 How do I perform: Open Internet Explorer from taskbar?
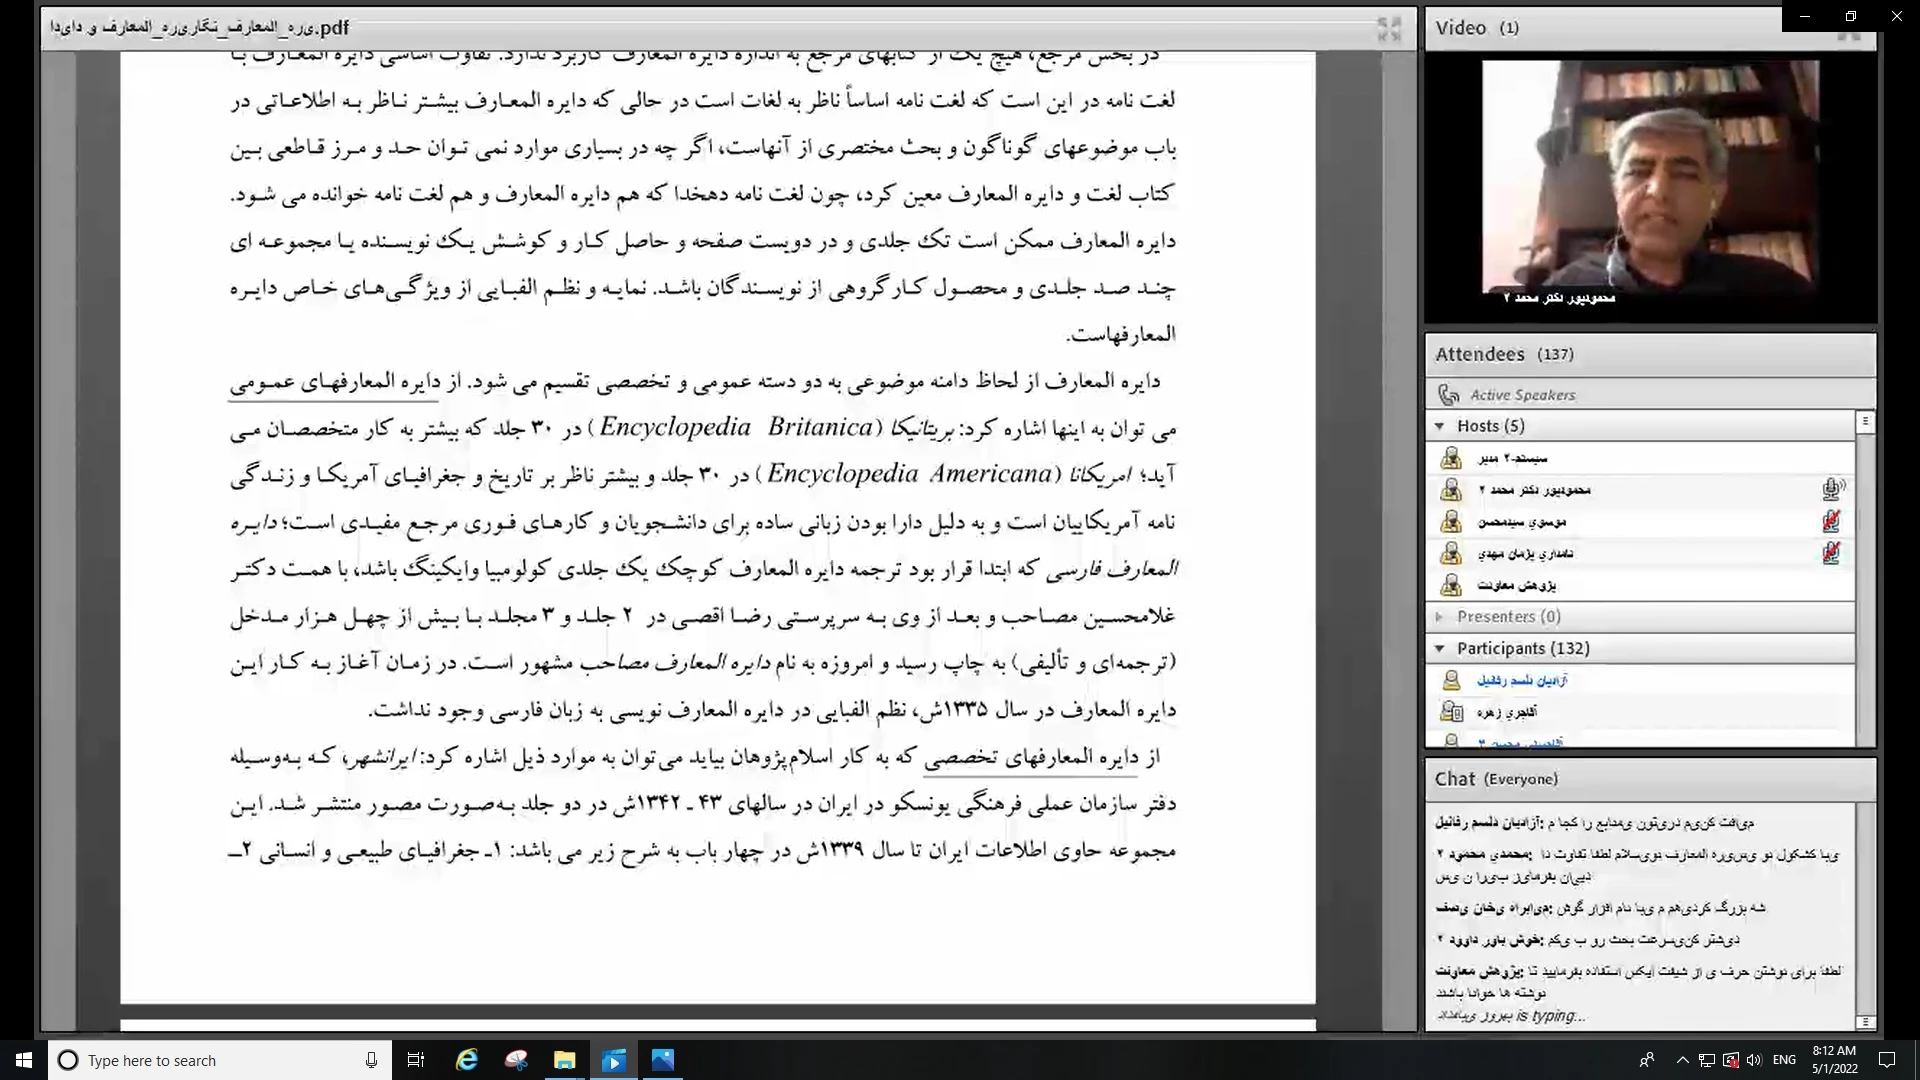(466, 1060)
